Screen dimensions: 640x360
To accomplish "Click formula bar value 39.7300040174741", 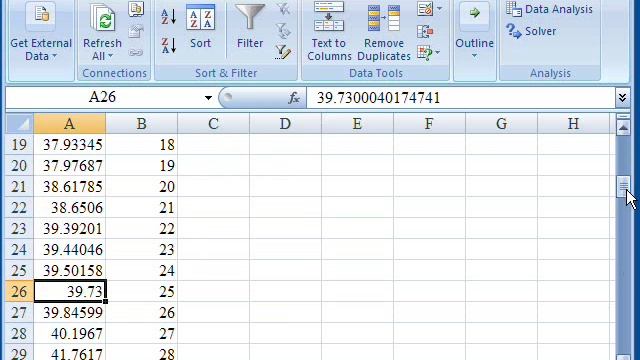I will (x=378, y=98).
